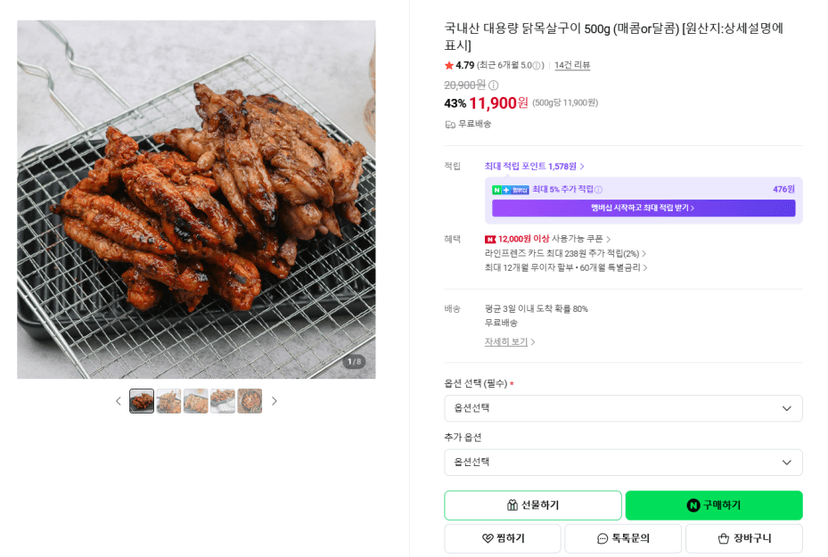This screenshot has width=828, height=557.
Task: Click the info icon beside original price 20,900원
Action: 493,85
